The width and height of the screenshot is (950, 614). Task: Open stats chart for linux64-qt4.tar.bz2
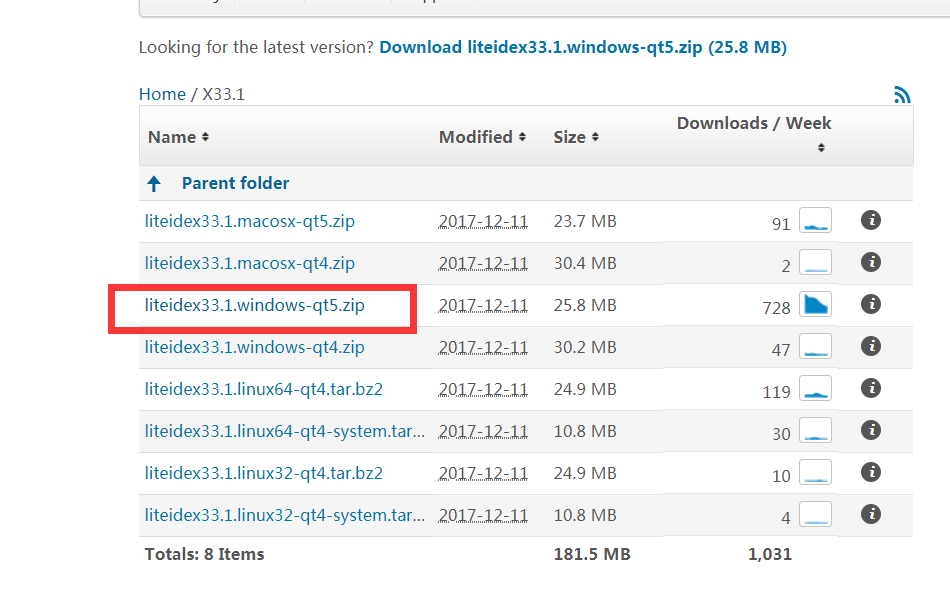click(816, 390)
